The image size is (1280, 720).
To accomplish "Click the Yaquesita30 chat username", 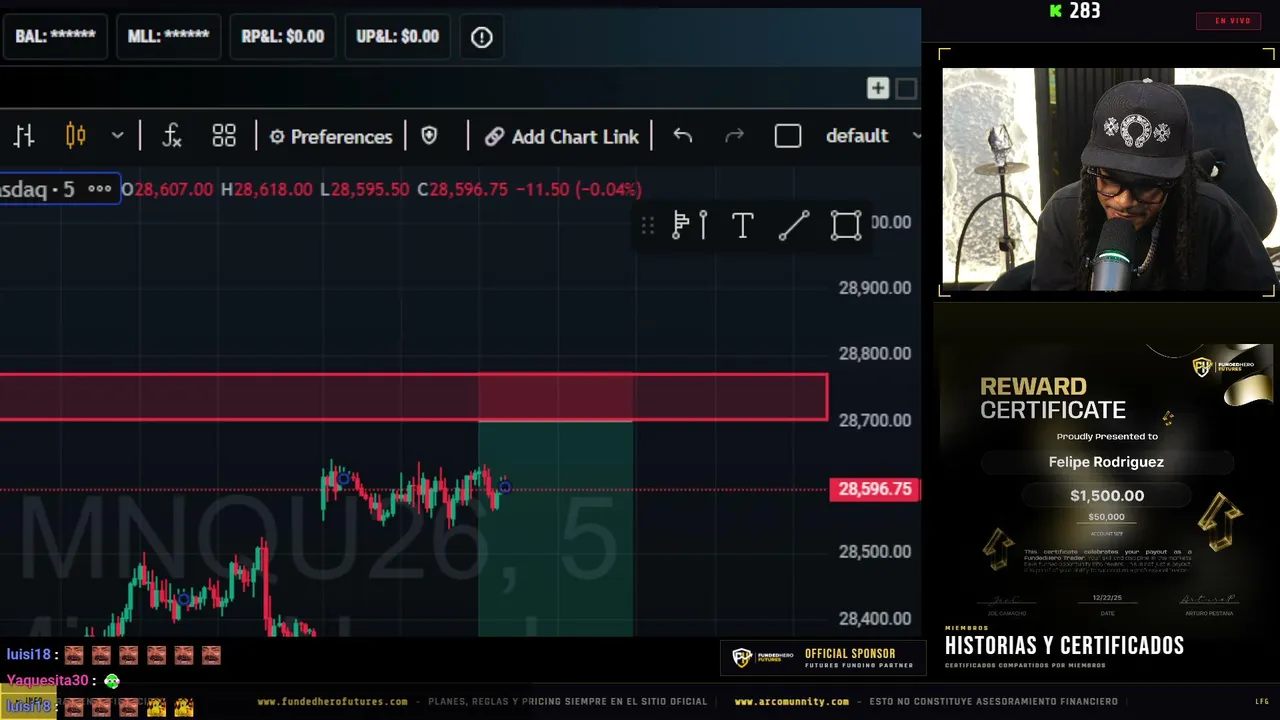I will click(x=47, y=681).
